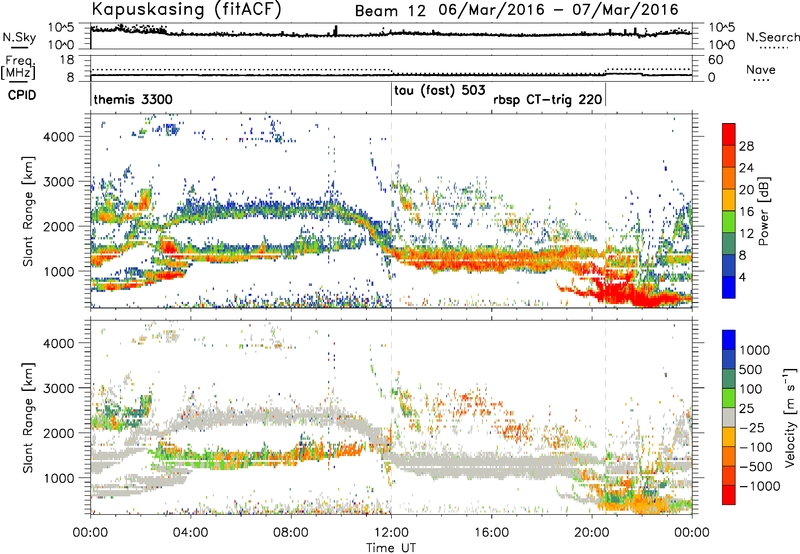
Task: Click the gray −25 to 25 segment of the Velocity bar
Action: point(729,417)
